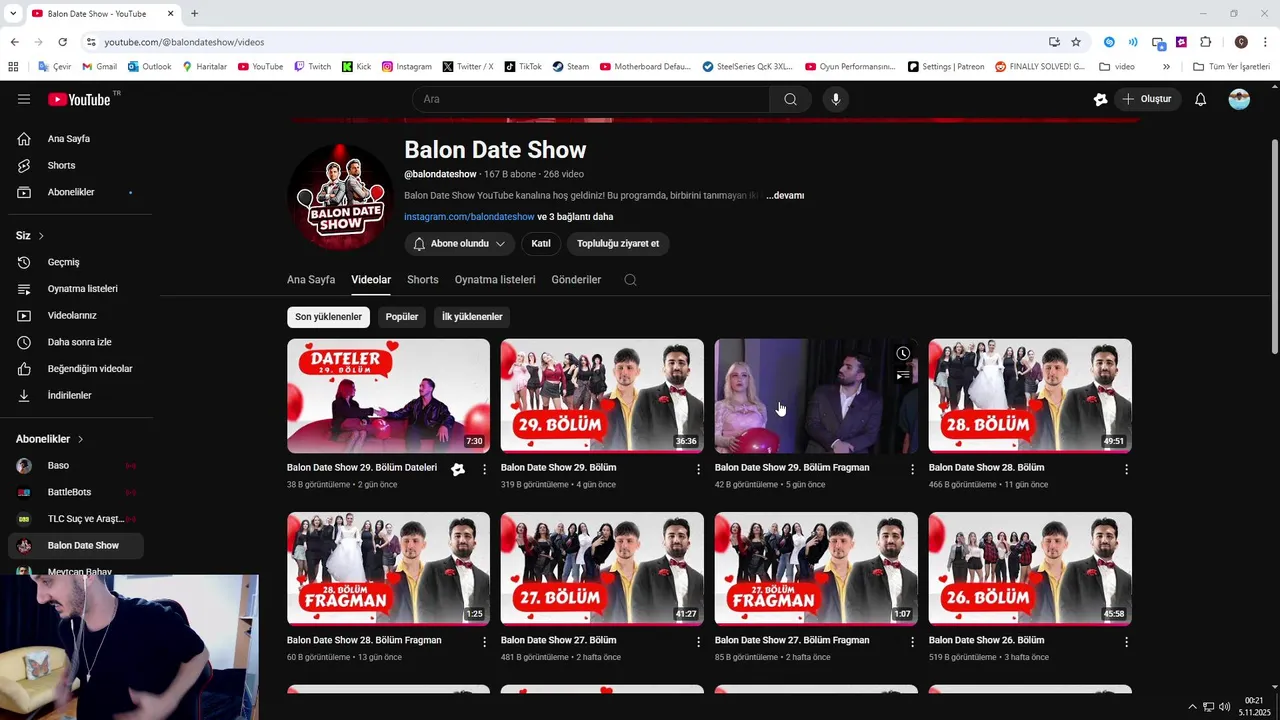Bookmark this page with star icon
This screenshot has width=1280, height=720.
[1076, 42]
